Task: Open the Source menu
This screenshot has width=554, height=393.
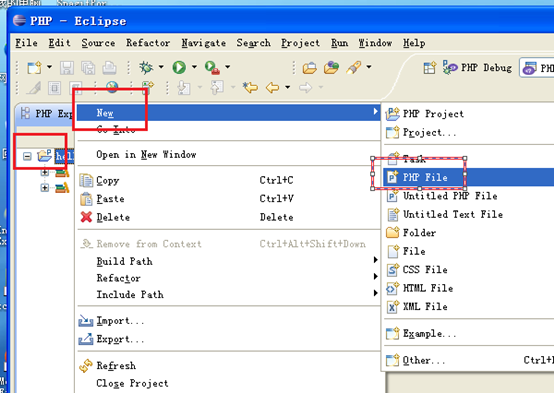Action: 98,43
